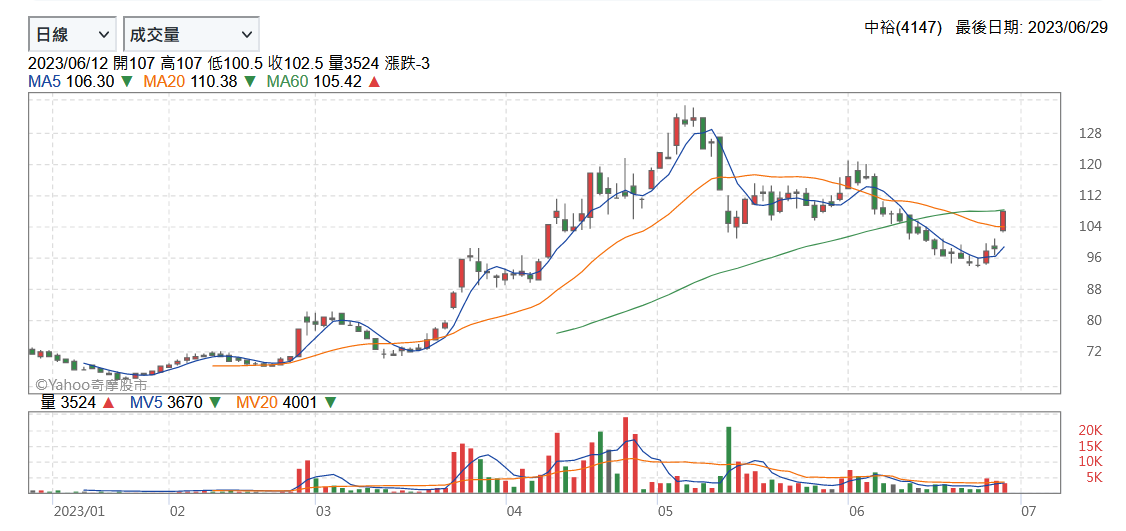The width and height of the screenshot is (1126, 531).
Task: Click the 2023/01 label on time axis
Action: pyautogui.click(x=79, y=511)
